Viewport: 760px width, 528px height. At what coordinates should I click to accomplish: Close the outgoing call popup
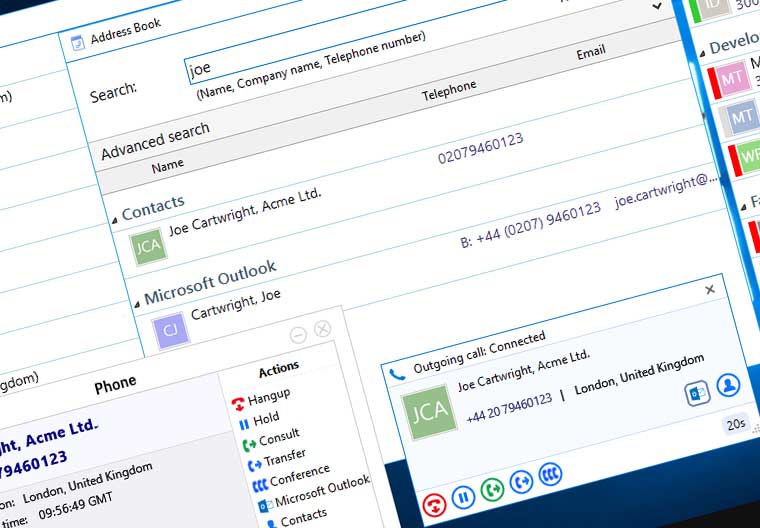point(710,290)
